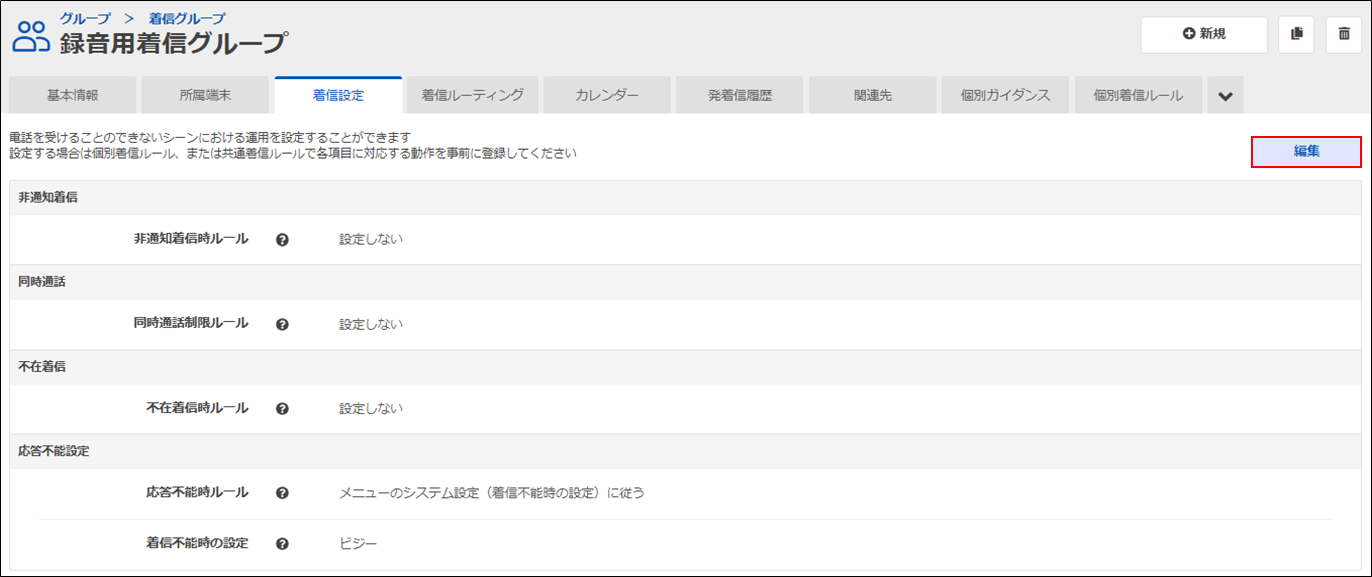The height and width of the screenshot is (577, 1372).
Task: Click the copy/duplicate icon button
Action: click(x=1296, y=34)
